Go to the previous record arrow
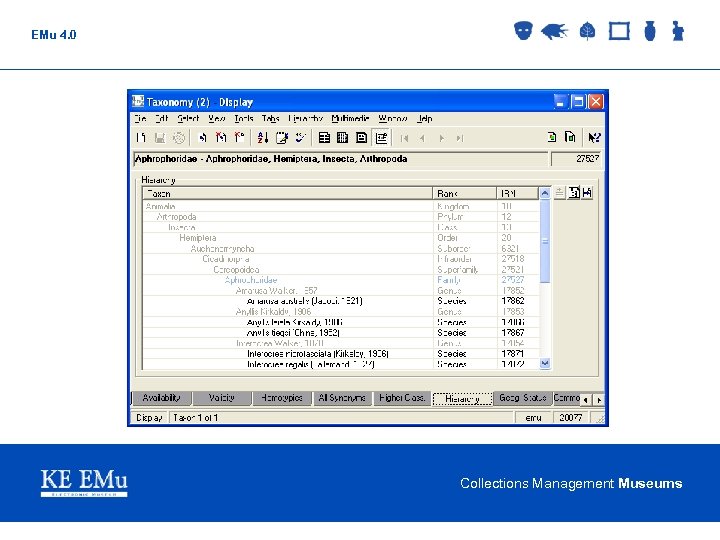This screenshot has width=720, height=540. [422, 138]
